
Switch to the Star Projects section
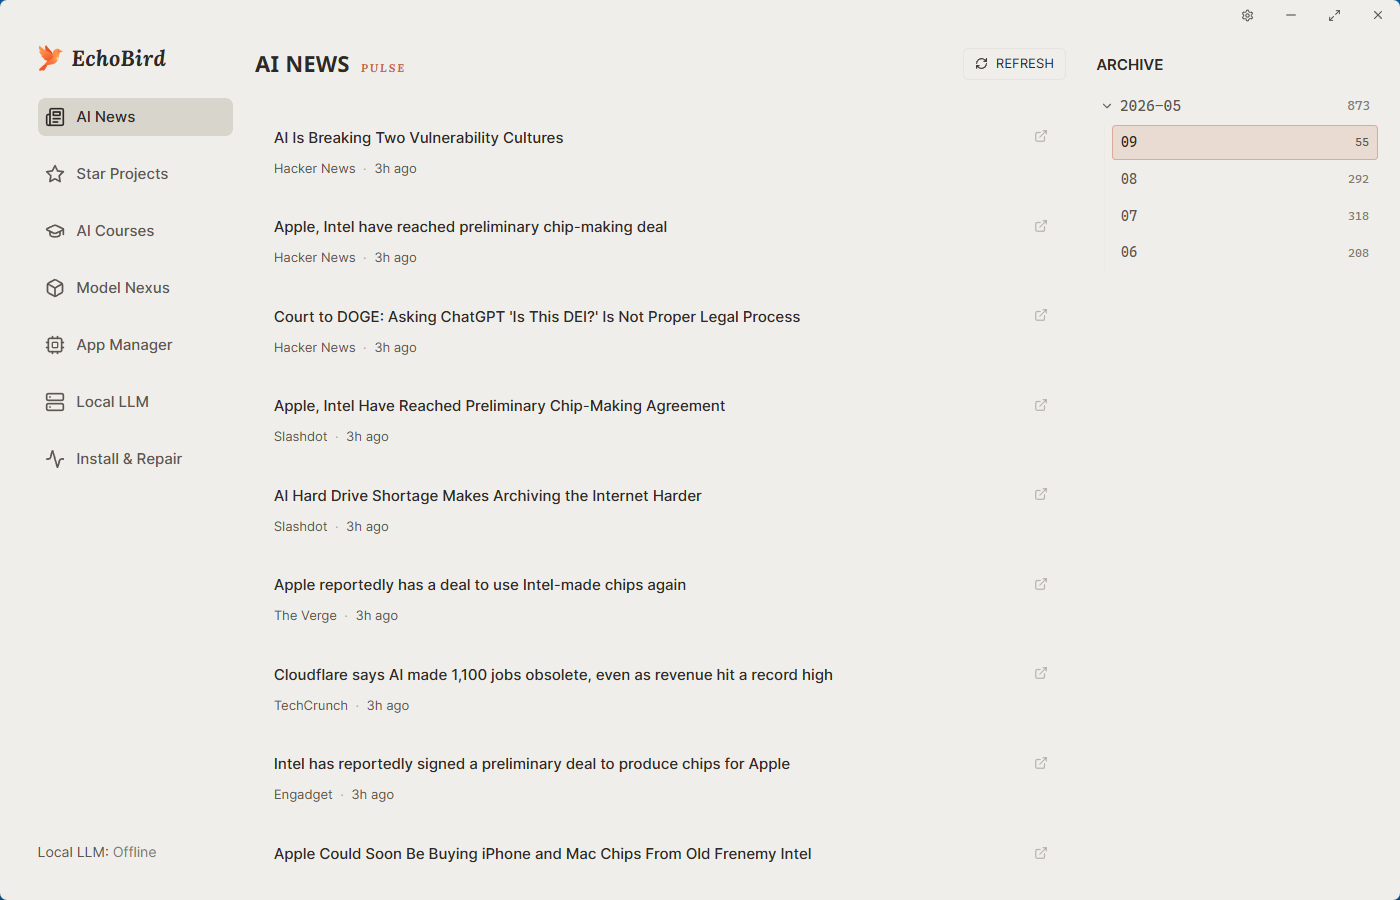[x=122, y=174]
